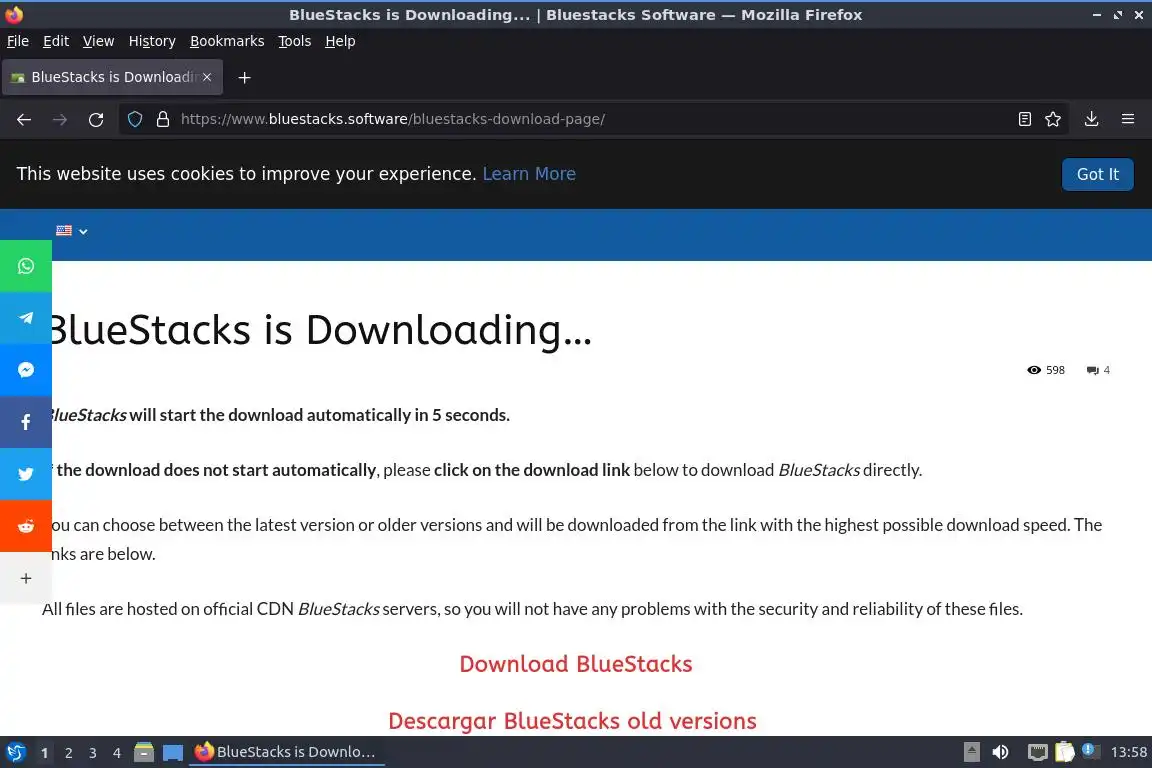Toggle reader view icon
1152x768 pixels.
[1024, 119]
